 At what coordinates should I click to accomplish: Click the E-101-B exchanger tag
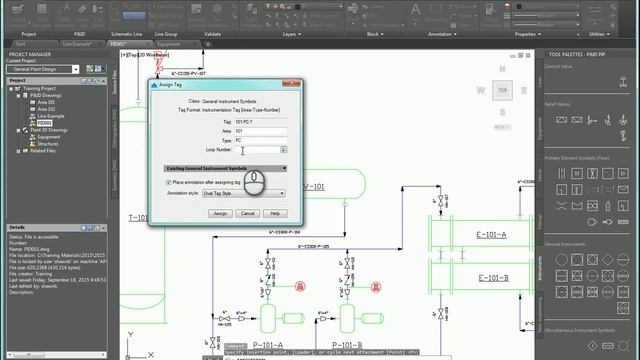point(493,278)
